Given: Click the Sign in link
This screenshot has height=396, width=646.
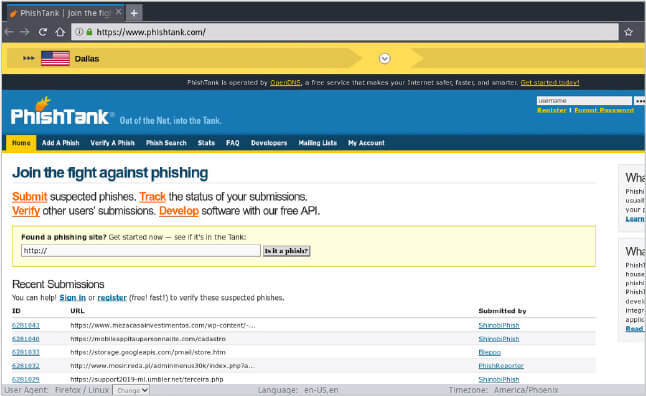Looking at the screenshot, I should tap(73, 298).
